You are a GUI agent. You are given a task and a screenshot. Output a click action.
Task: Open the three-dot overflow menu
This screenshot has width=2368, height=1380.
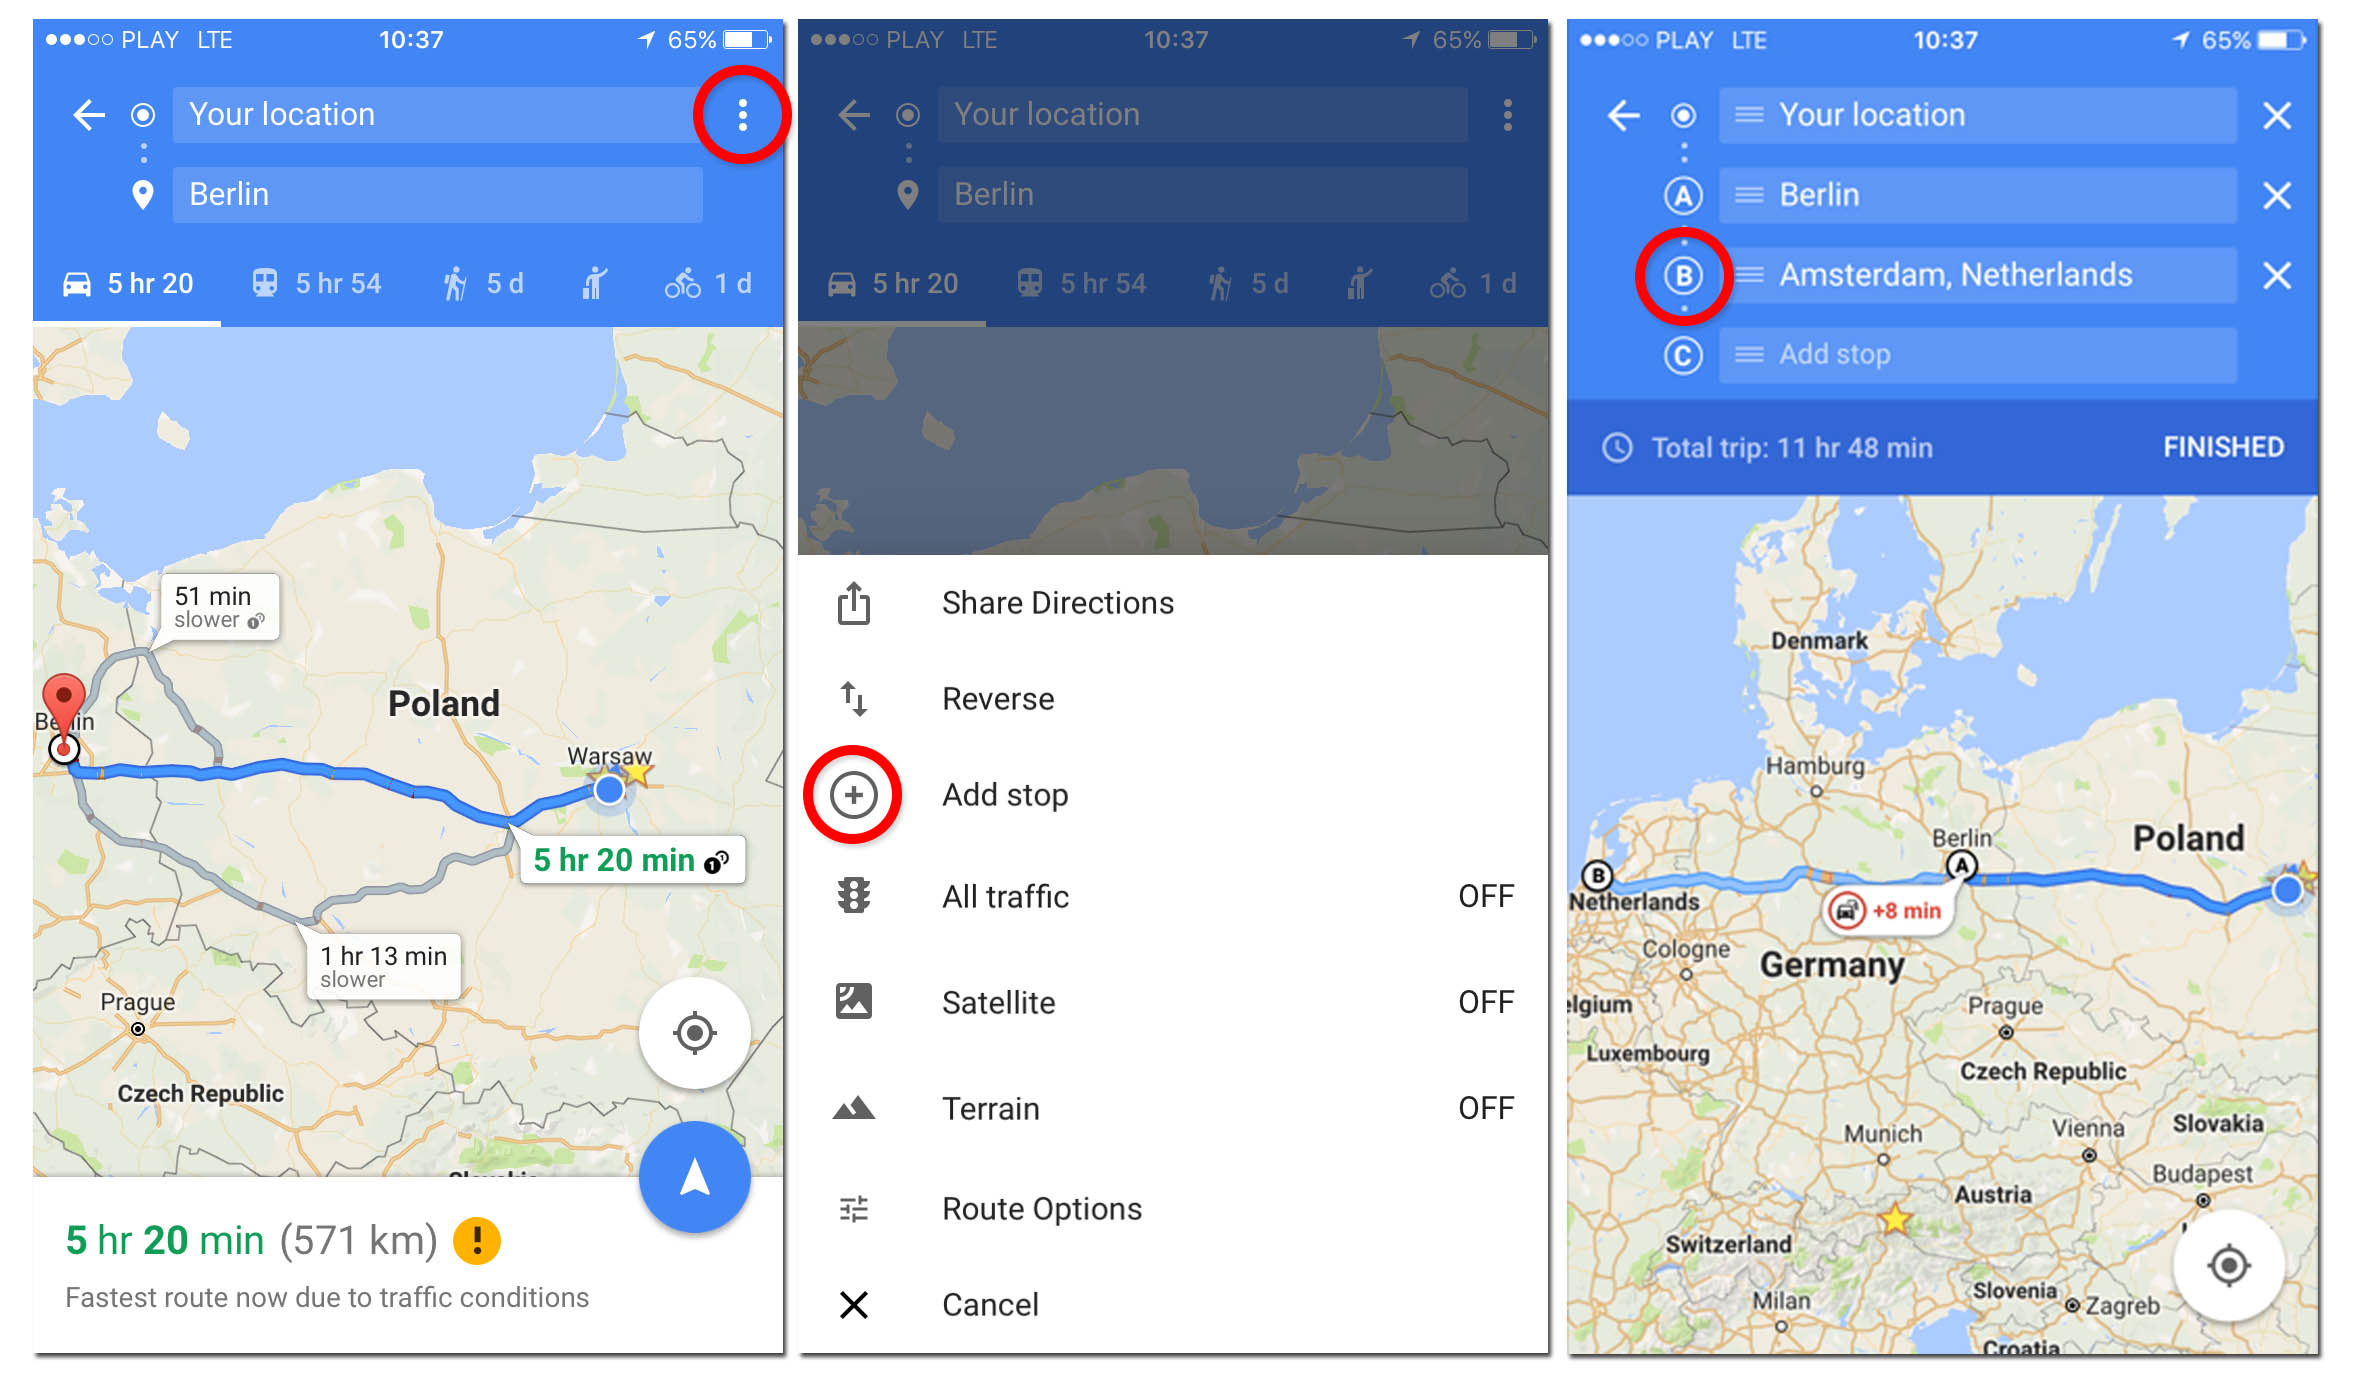pyautogui.click(x=737, y=115)
